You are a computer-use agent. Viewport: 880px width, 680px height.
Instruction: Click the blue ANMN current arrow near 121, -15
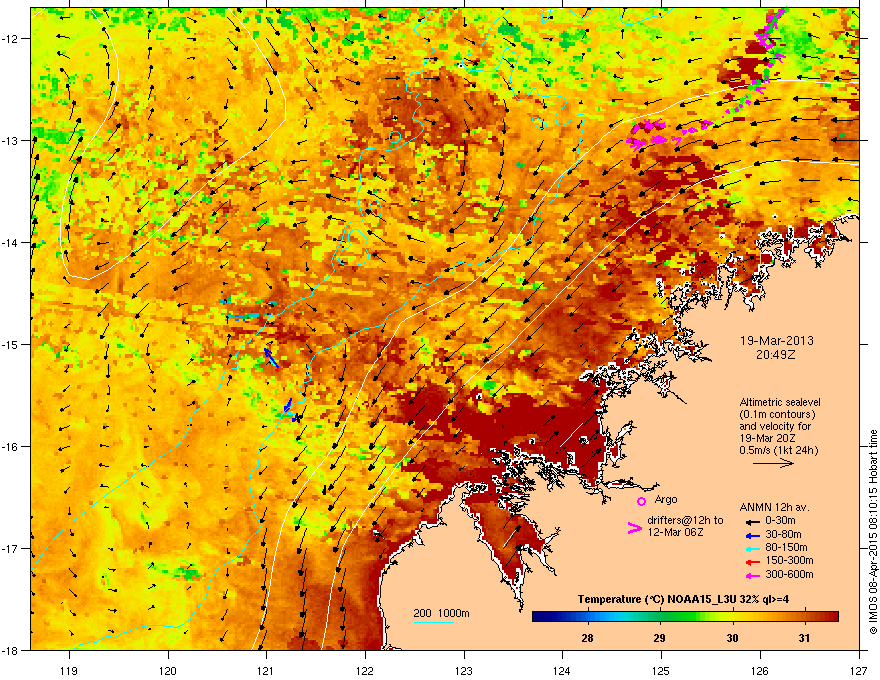pyautogui.click(x=272, y=359)
